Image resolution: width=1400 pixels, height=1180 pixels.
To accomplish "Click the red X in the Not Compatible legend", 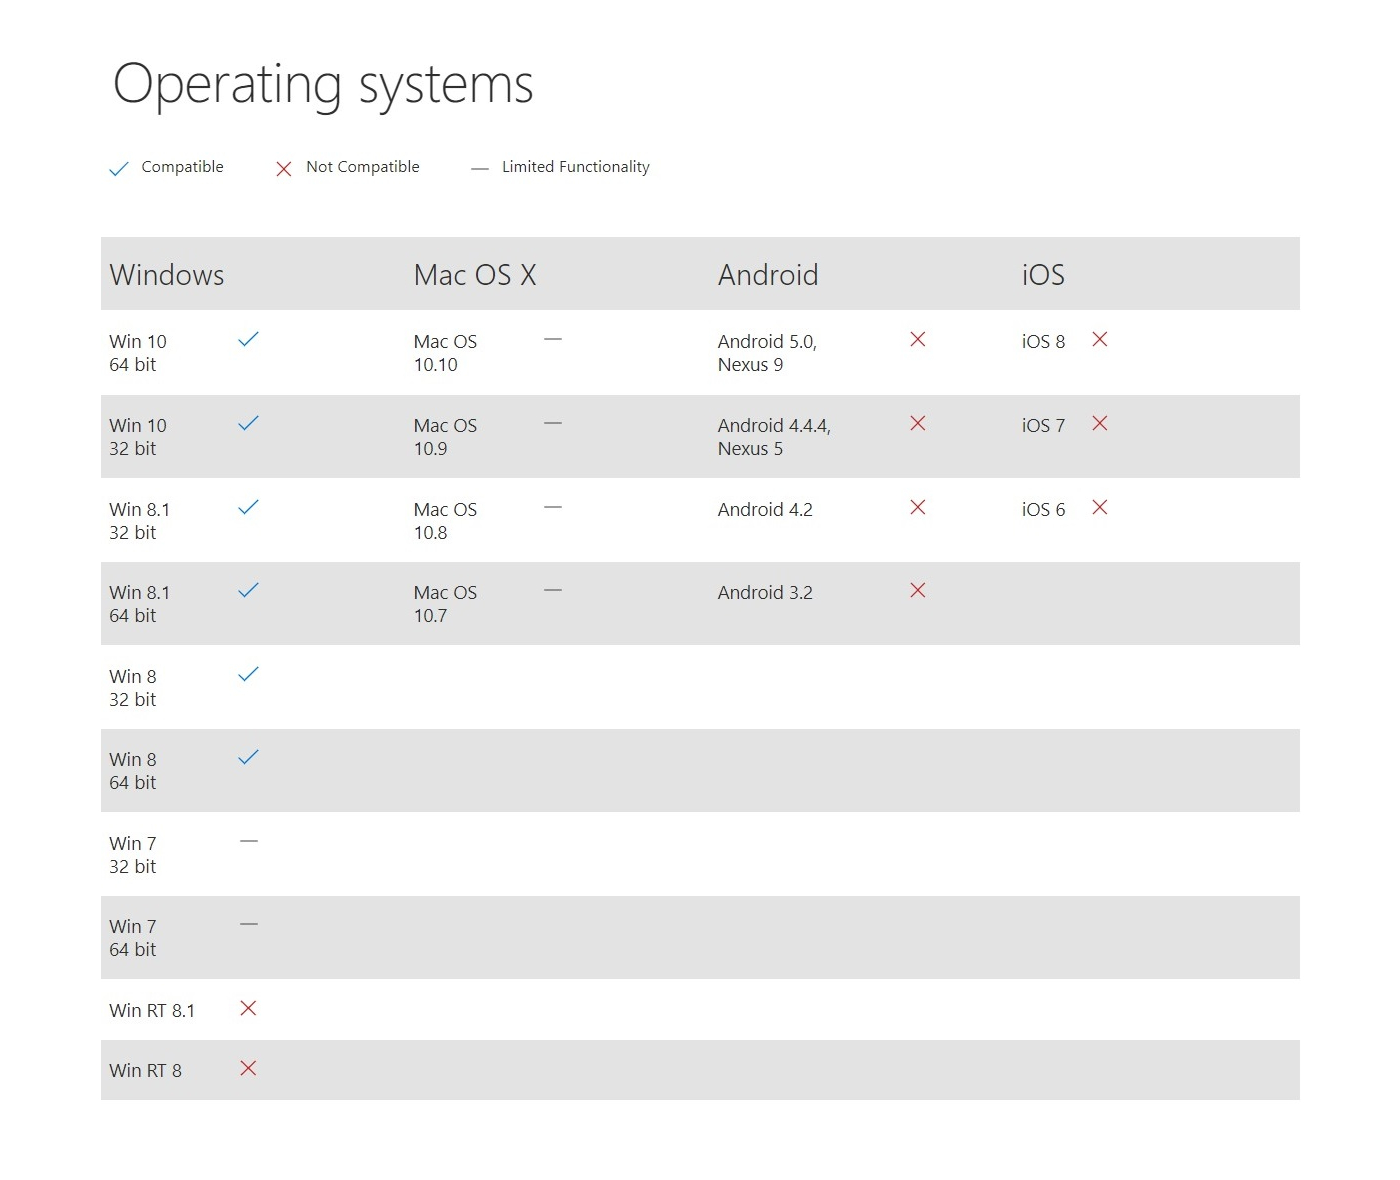I will coord(284,169).
